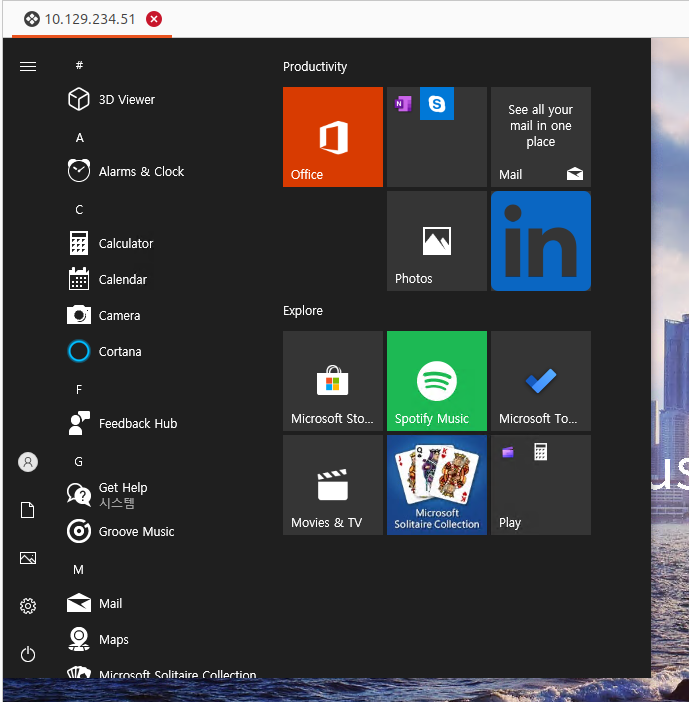The width and height of the screenshot is (689, 702).
Task: Open the LinkedIn tile
Action: tap(540, 241)
